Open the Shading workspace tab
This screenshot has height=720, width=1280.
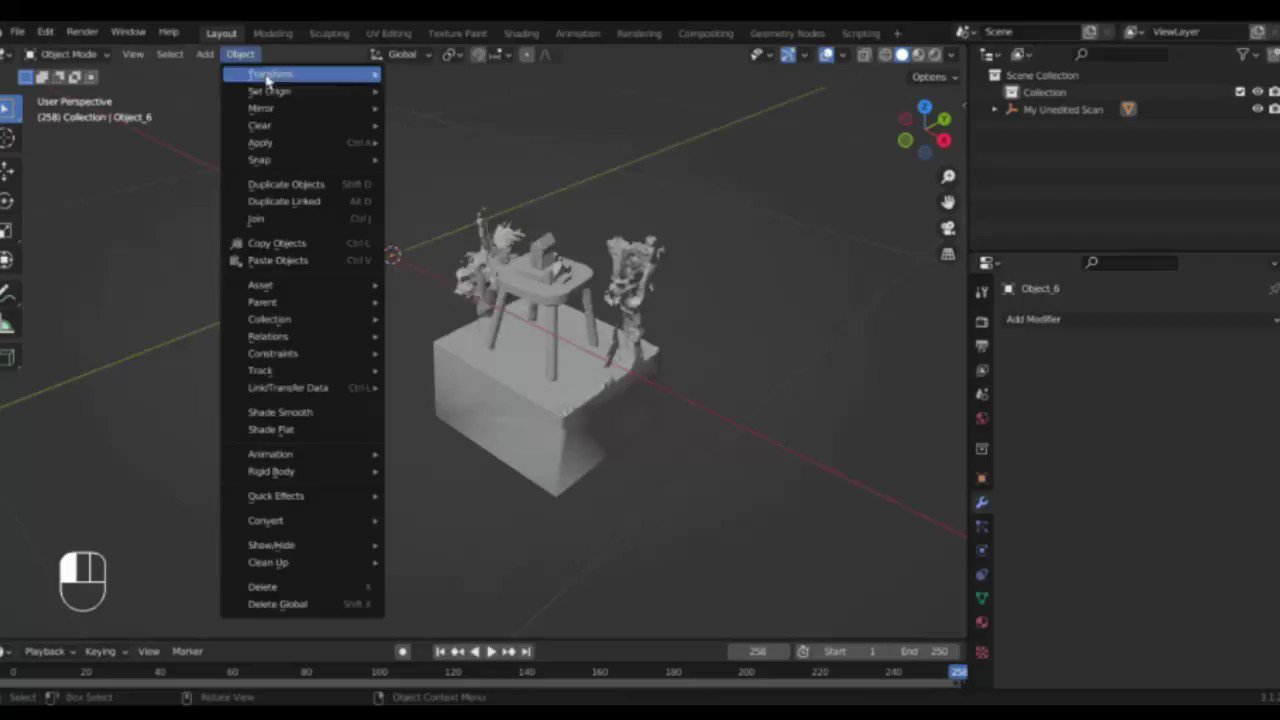click(520, 33)
